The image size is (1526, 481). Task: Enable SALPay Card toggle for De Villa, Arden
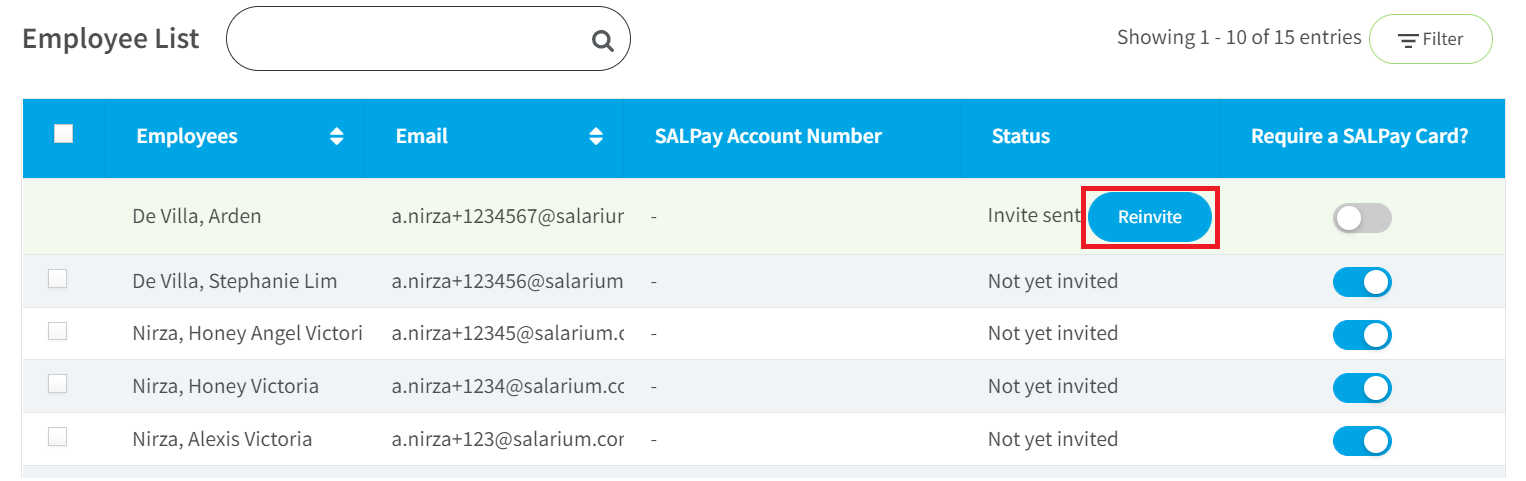click(1362, 218)
